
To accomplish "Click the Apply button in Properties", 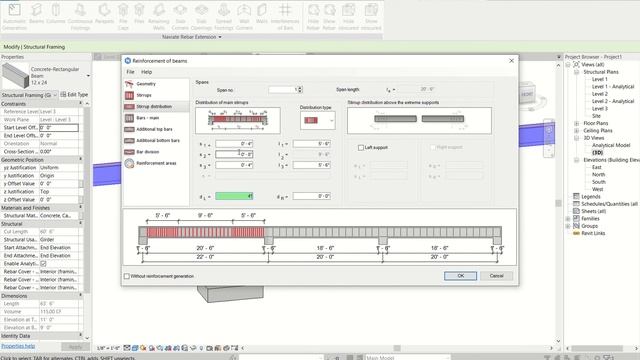I will [x=75, y=347].
